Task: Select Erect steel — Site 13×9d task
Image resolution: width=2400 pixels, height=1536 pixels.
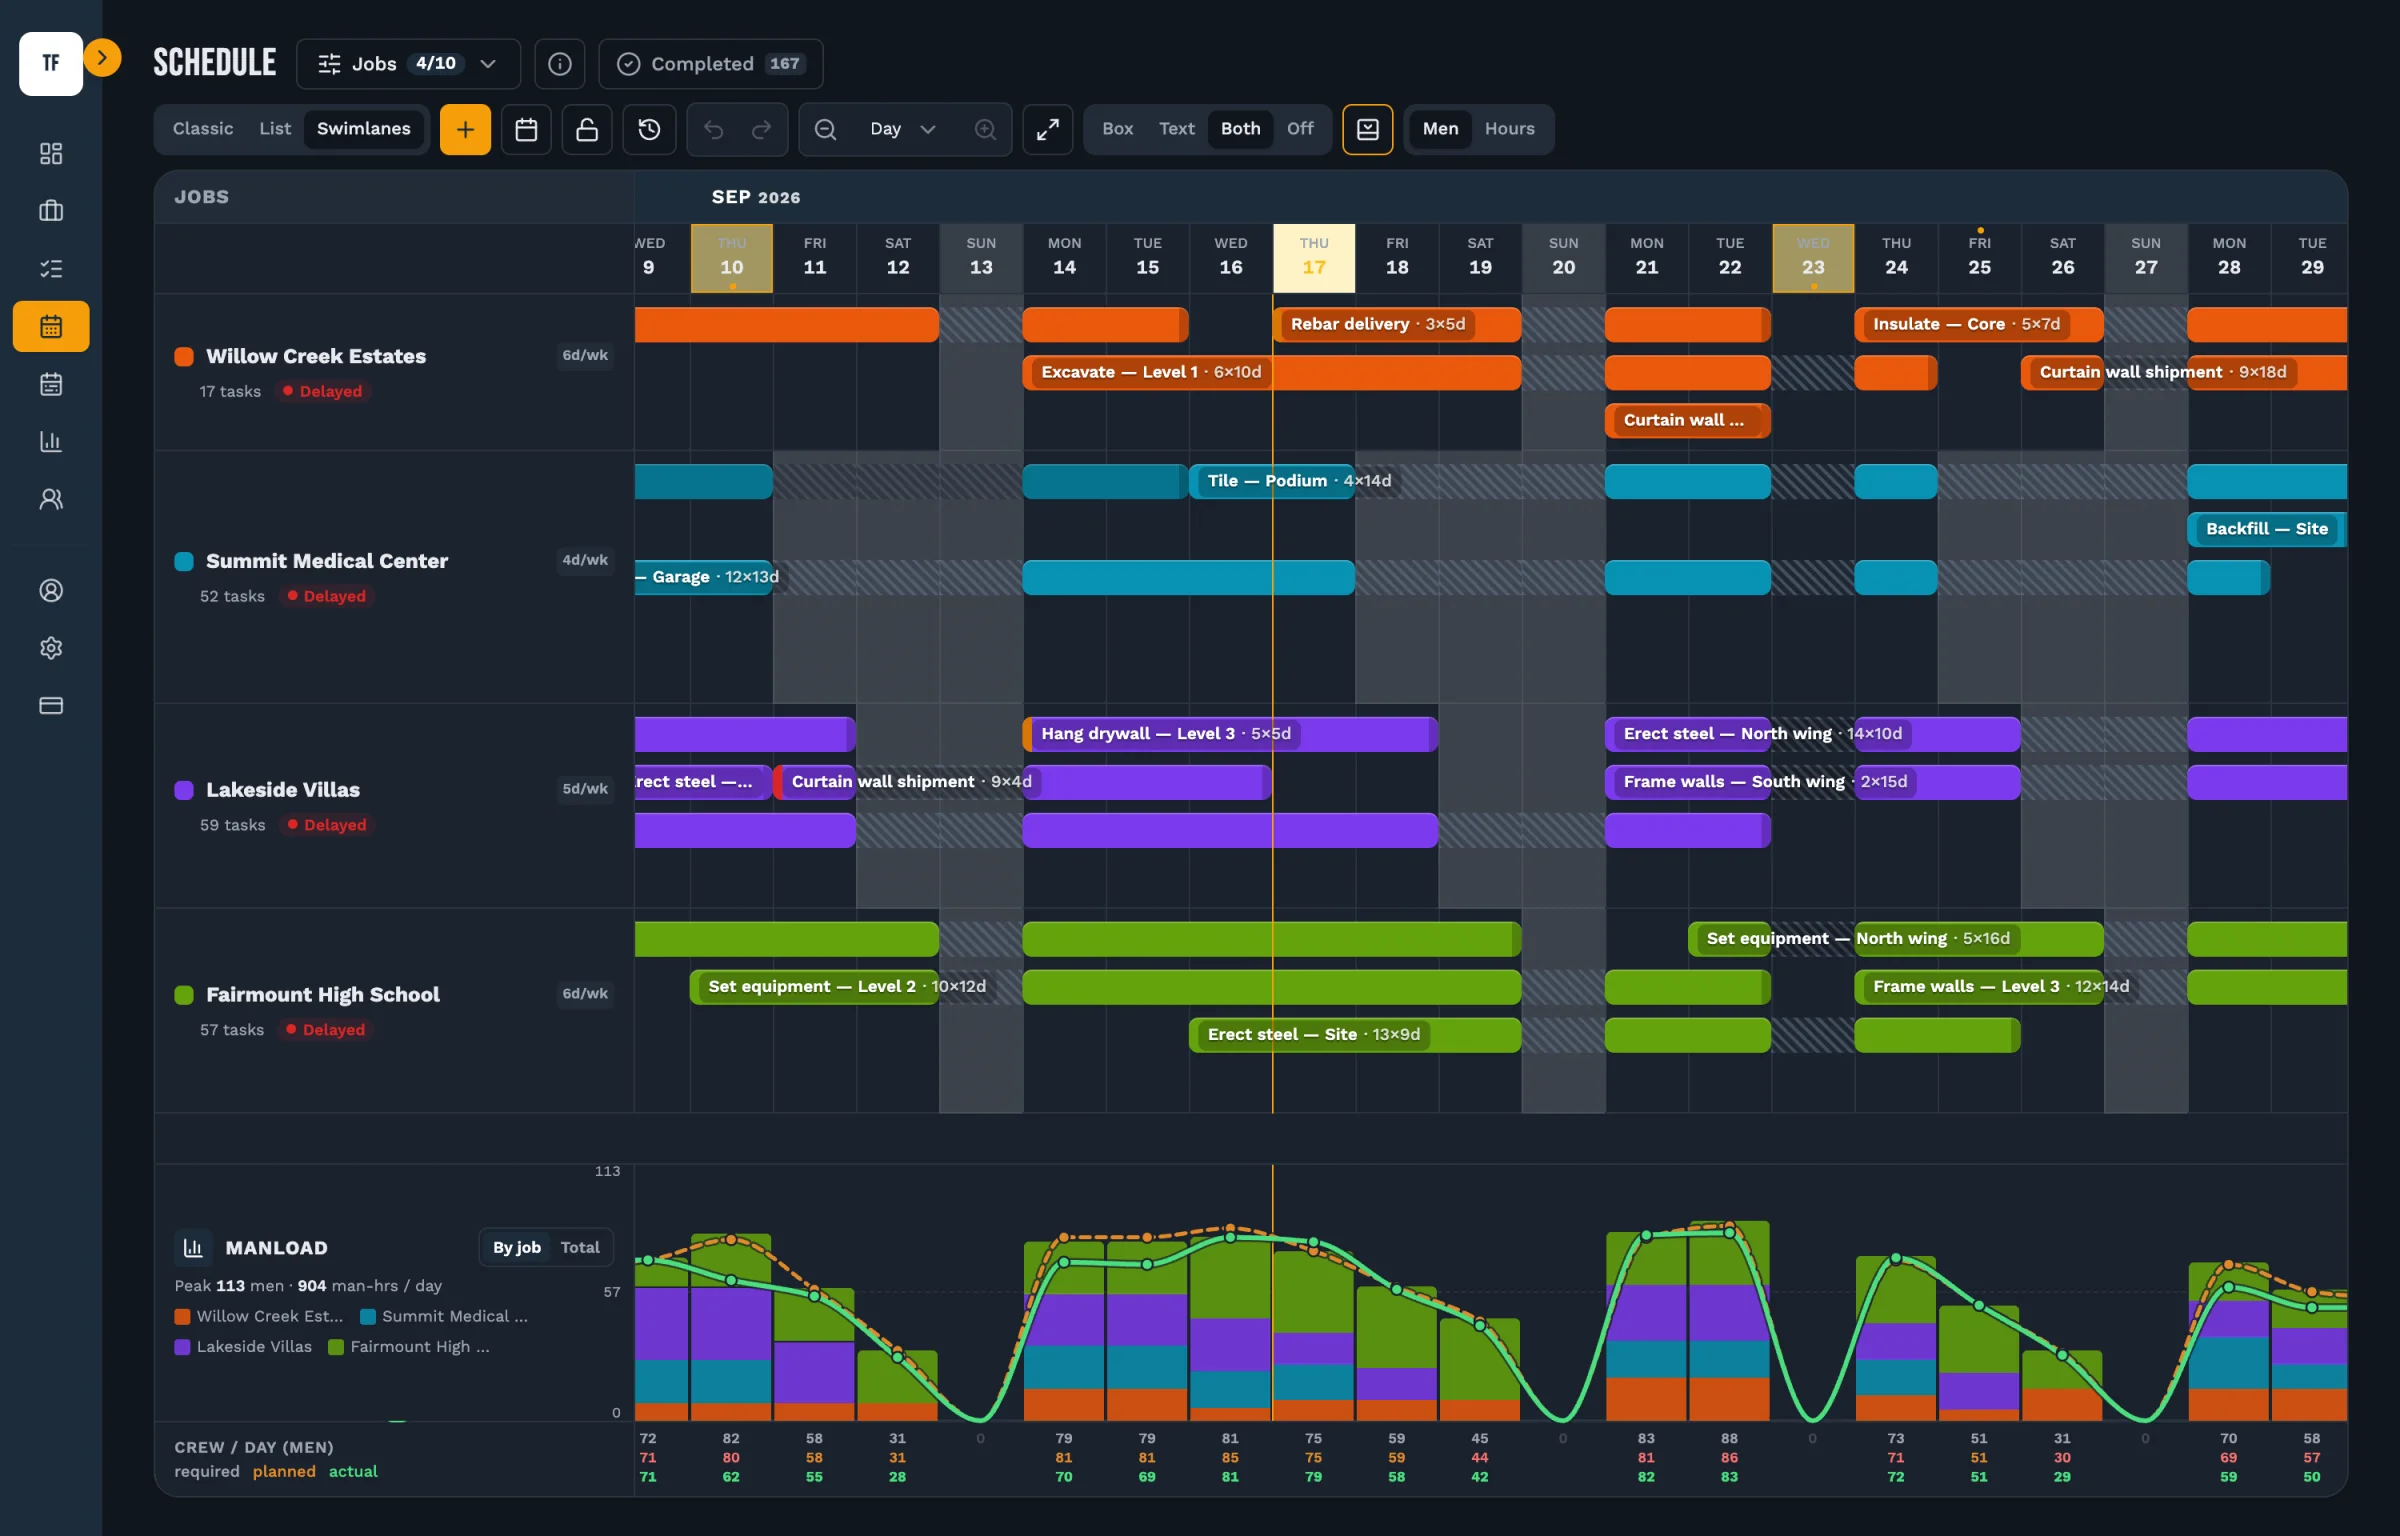Action: 1355,1035
